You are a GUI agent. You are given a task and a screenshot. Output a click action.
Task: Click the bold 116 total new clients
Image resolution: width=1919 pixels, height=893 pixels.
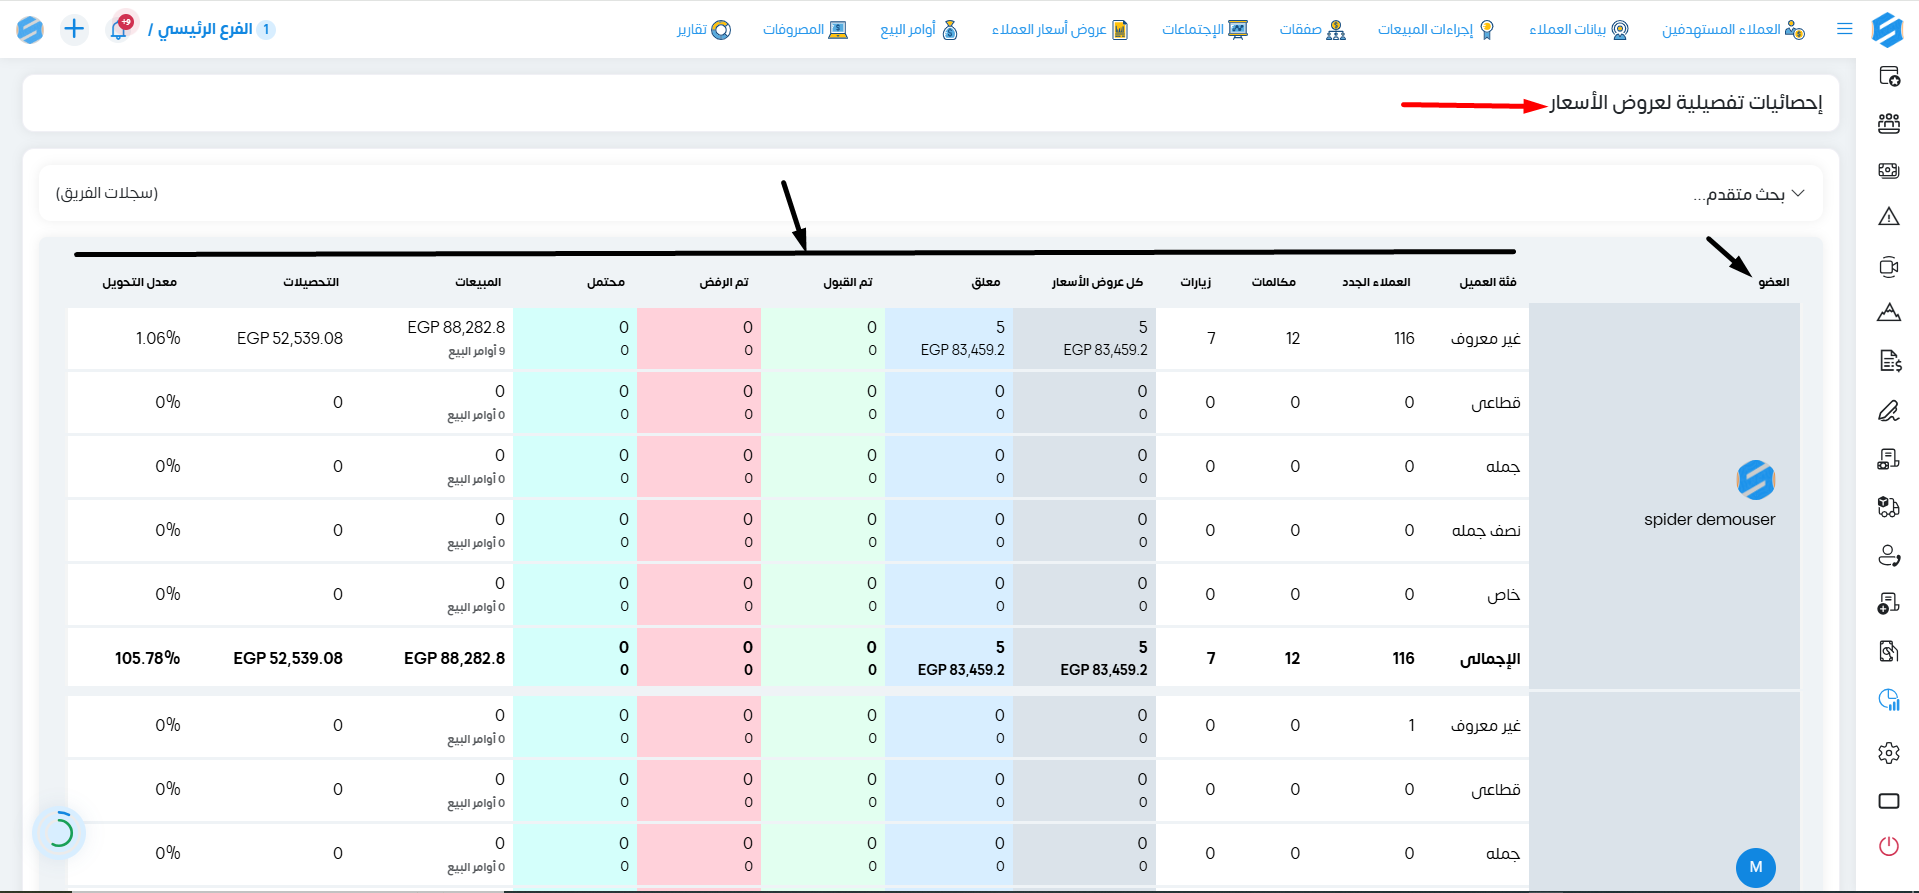1404,658
